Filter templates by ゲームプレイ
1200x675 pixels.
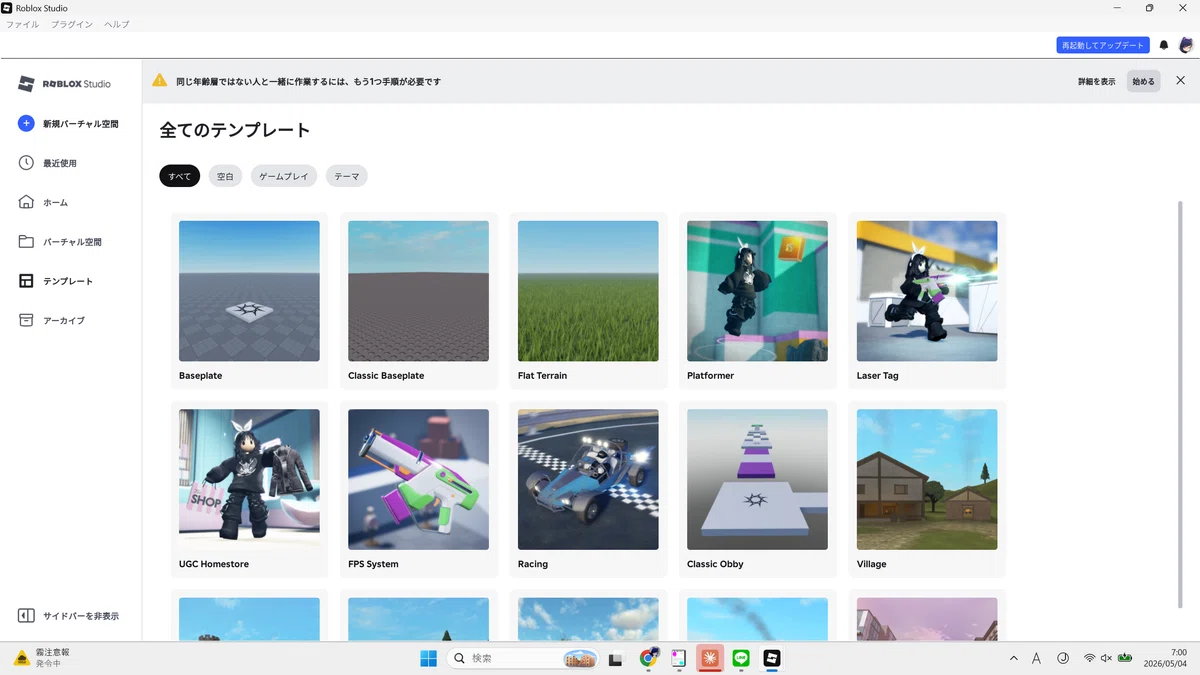tap(284, 176)
